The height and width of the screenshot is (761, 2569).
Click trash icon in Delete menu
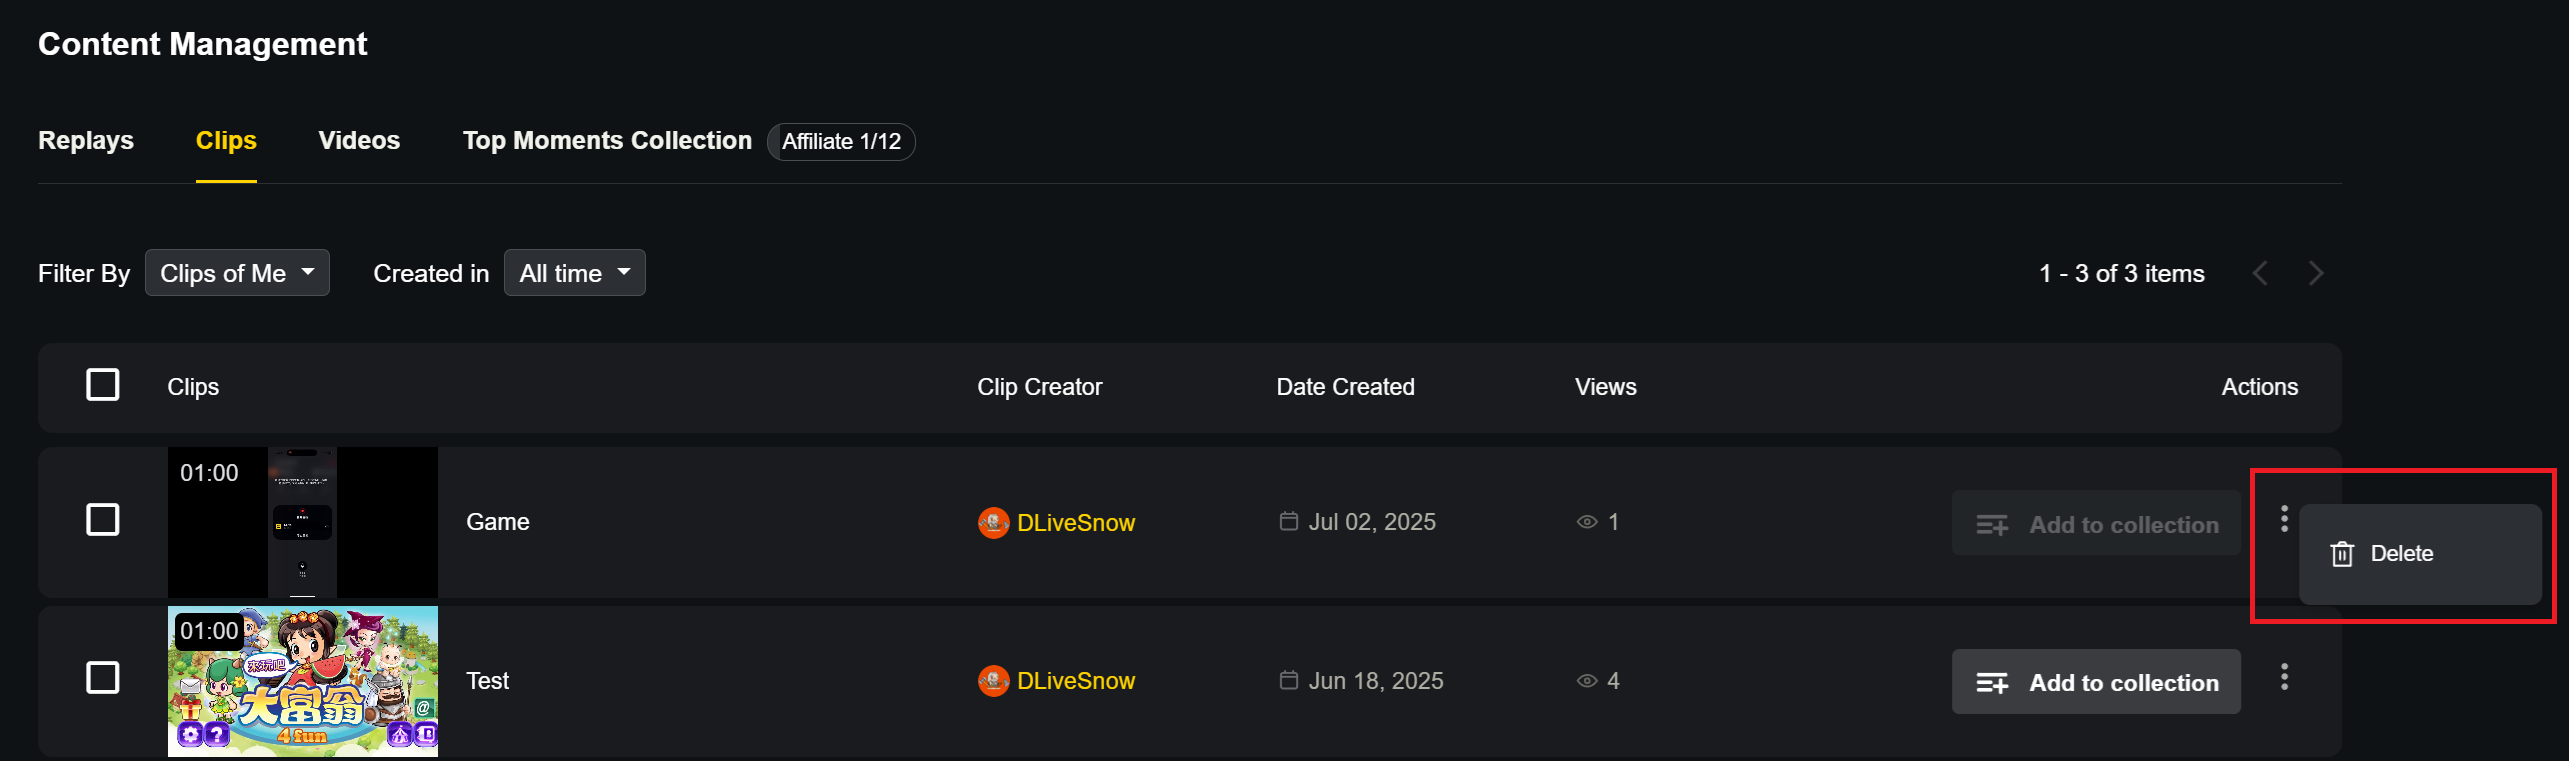tap(2342, 554)
